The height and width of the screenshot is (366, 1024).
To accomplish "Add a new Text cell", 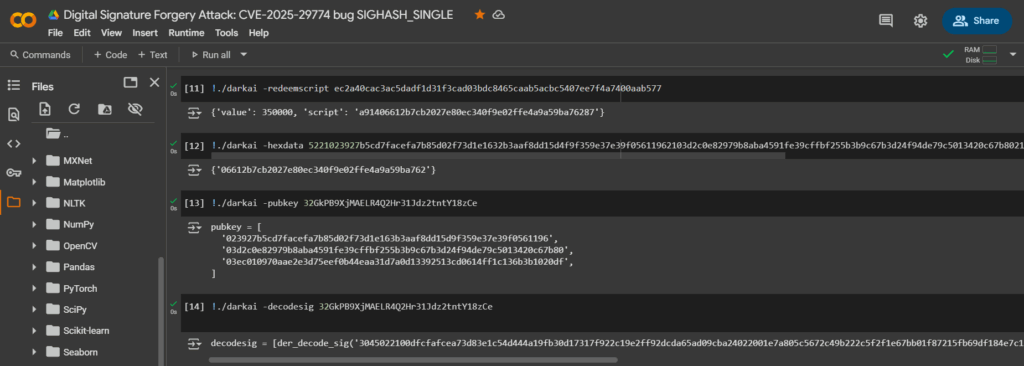I will (153, 55).
